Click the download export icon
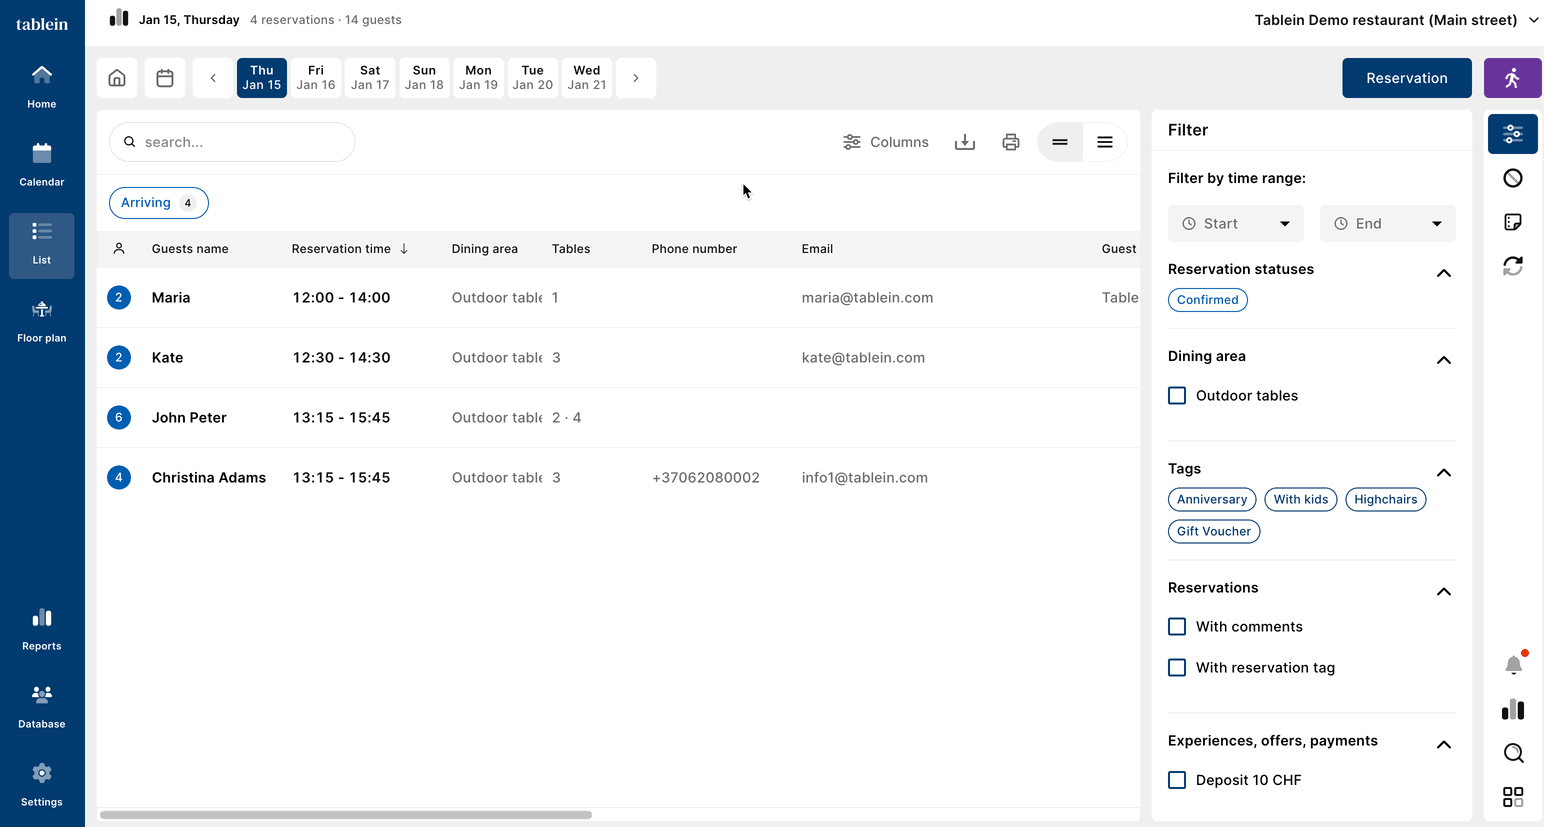Viewport: 1544px width, 827px height. click(964, 142)
